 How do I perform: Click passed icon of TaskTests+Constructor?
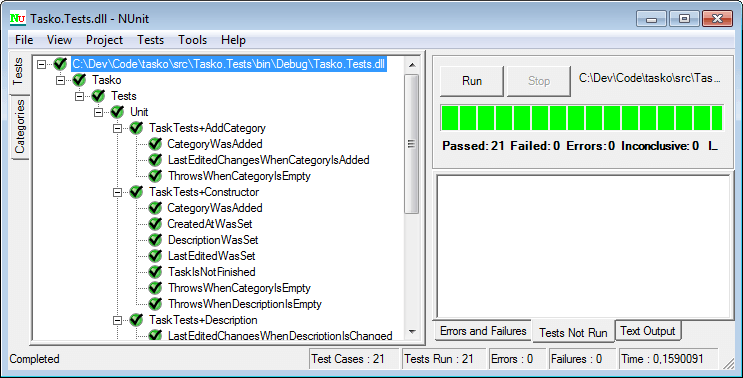pyautogui.click(x=136, y=192)
